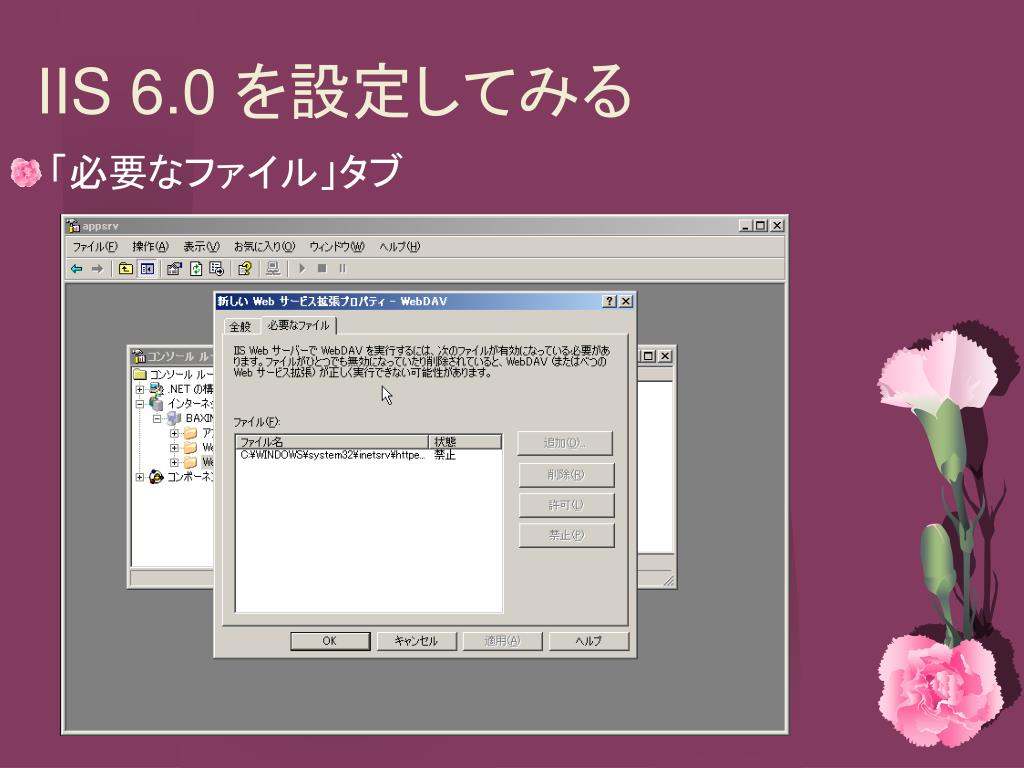Screen dimensions: 1024x768
Task: Click the 追加(D)... button
Action: click(x=565, y=443)
